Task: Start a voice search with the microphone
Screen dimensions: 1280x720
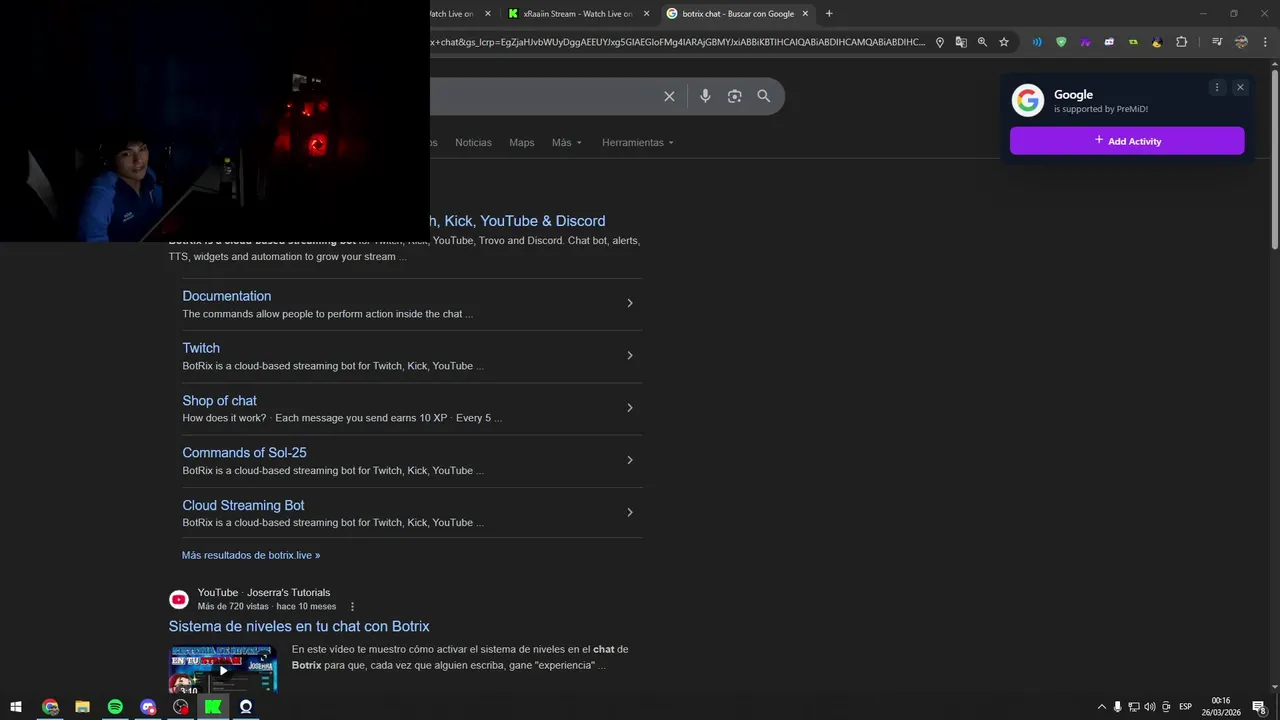Action: [x=705, y=96]
